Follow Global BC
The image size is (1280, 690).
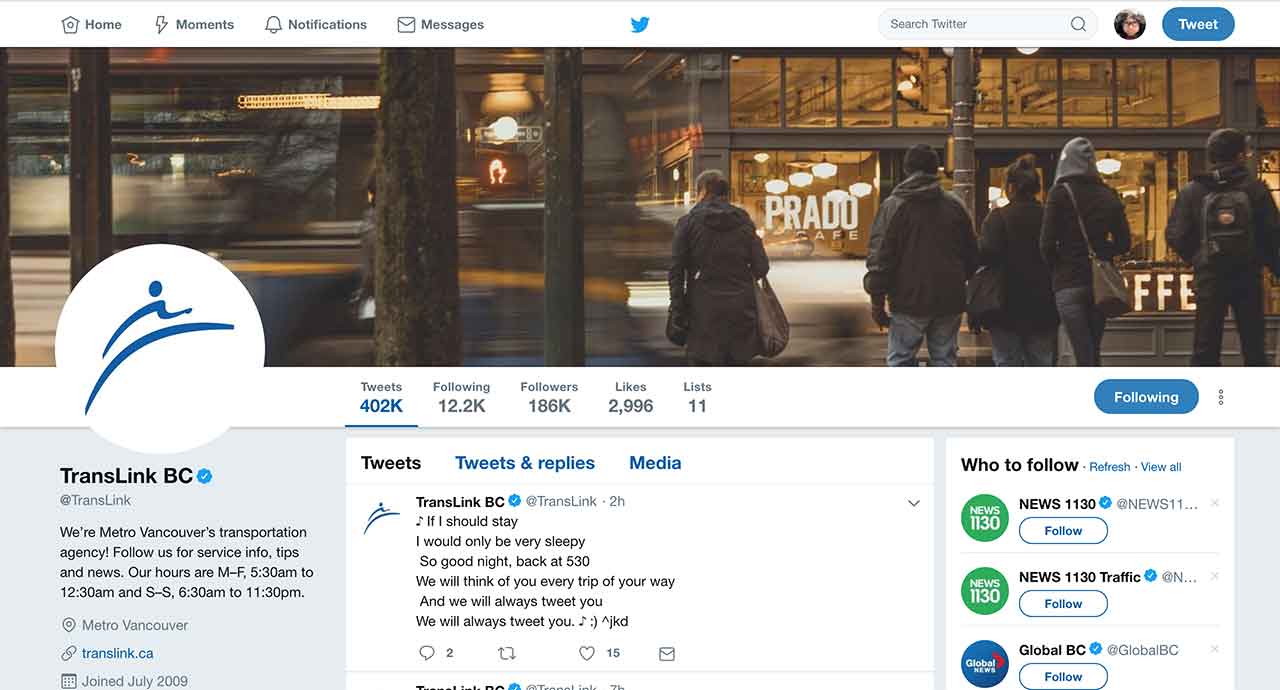(x=1062, y=676)
